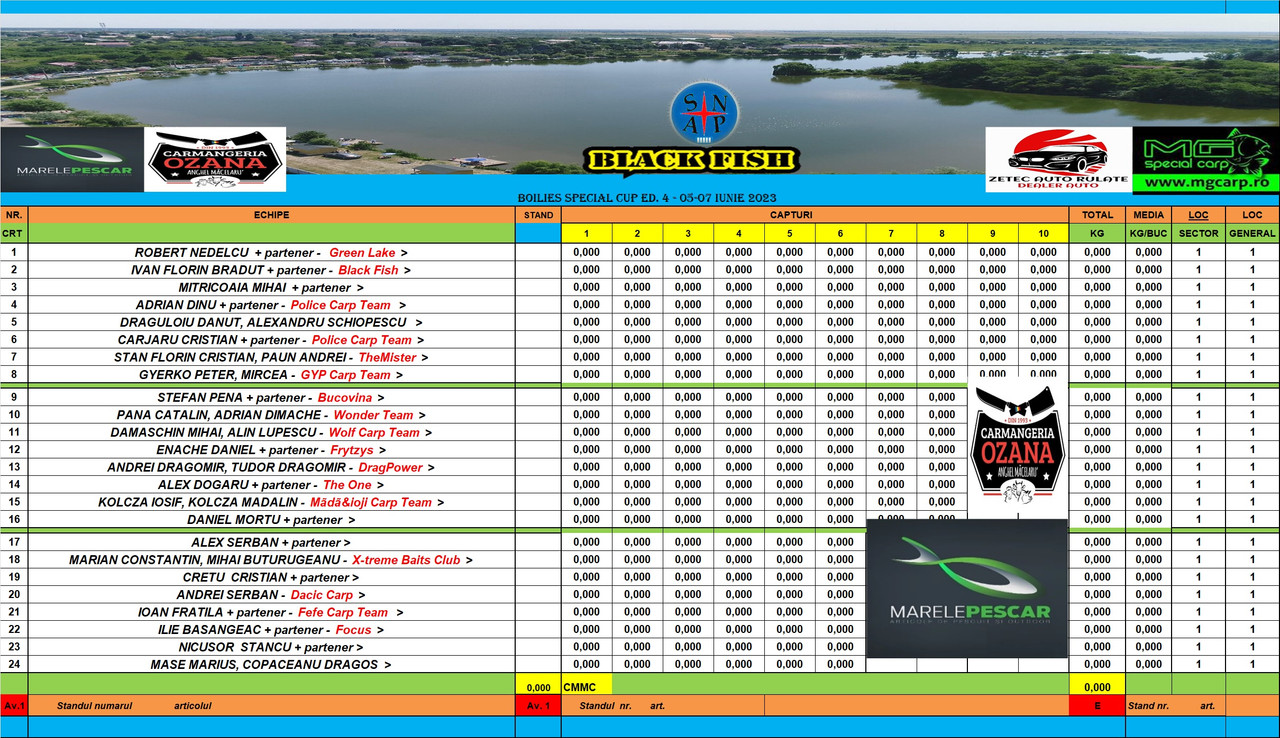Select the Standul numarul articolului cell
The width and height of the screenshot is (1280, 738).
271,706
